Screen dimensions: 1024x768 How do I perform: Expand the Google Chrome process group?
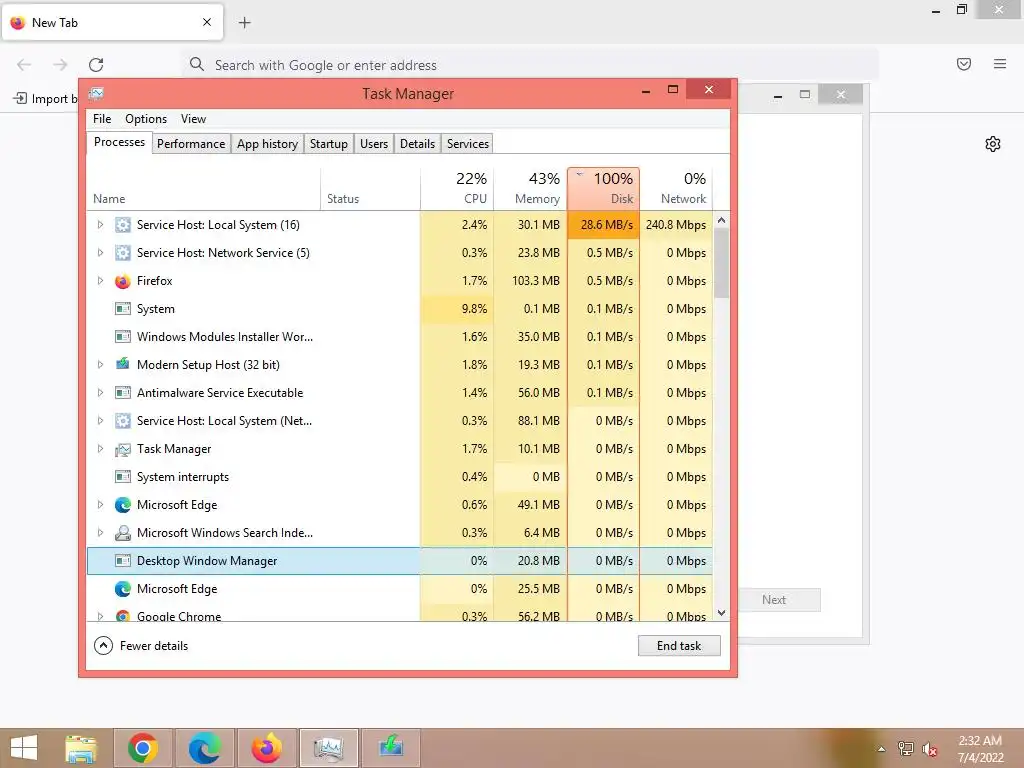coord(100,616)
